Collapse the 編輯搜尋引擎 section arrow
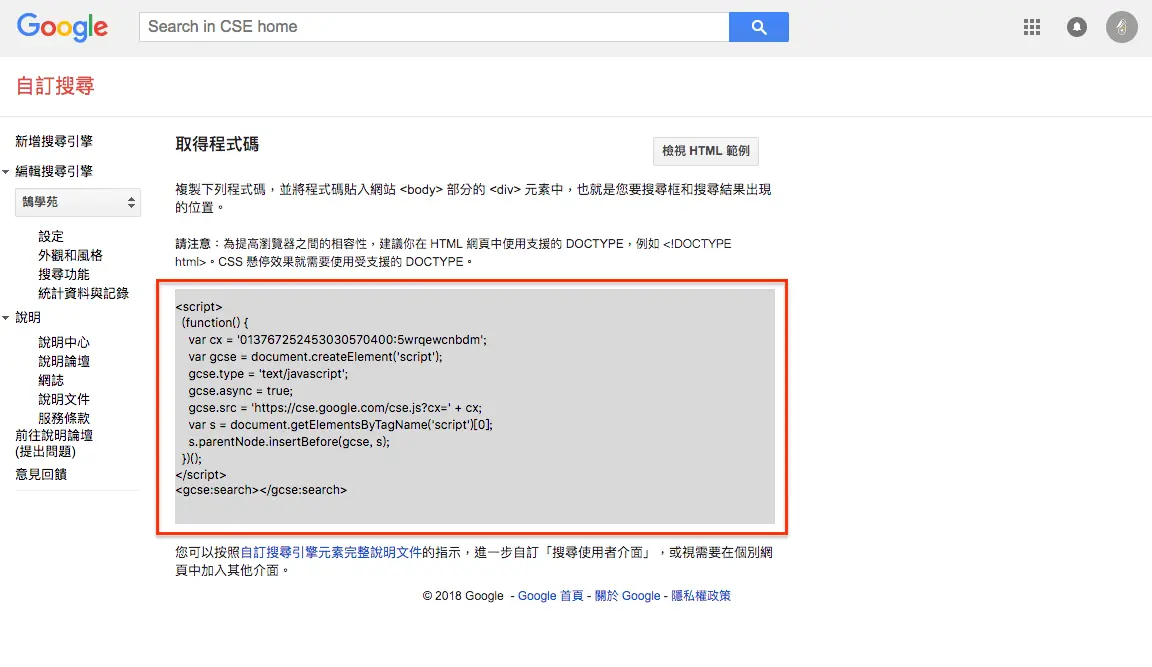 point(6,172)
